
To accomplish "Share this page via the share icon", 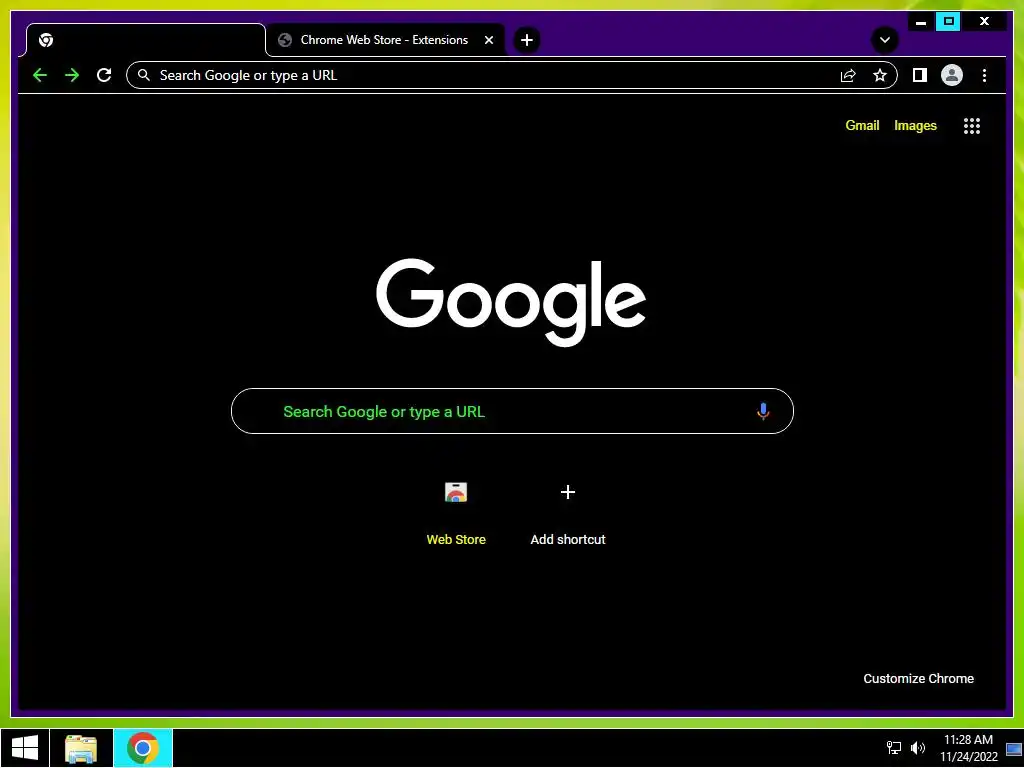I will (848, 75).
